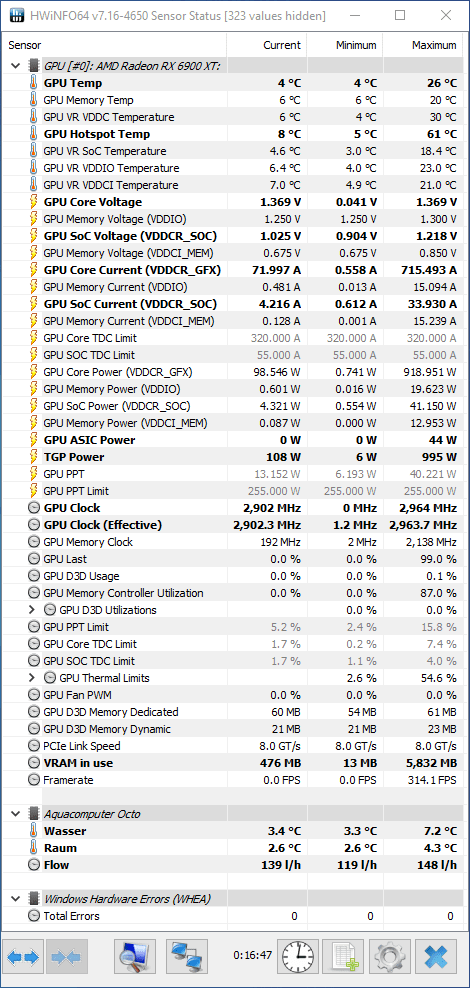Collapse the Windows Hardware Errors (WHEA) group
The height and width of the screenshot is (988, 470).
pyautogui.click(x=16, y=899)
